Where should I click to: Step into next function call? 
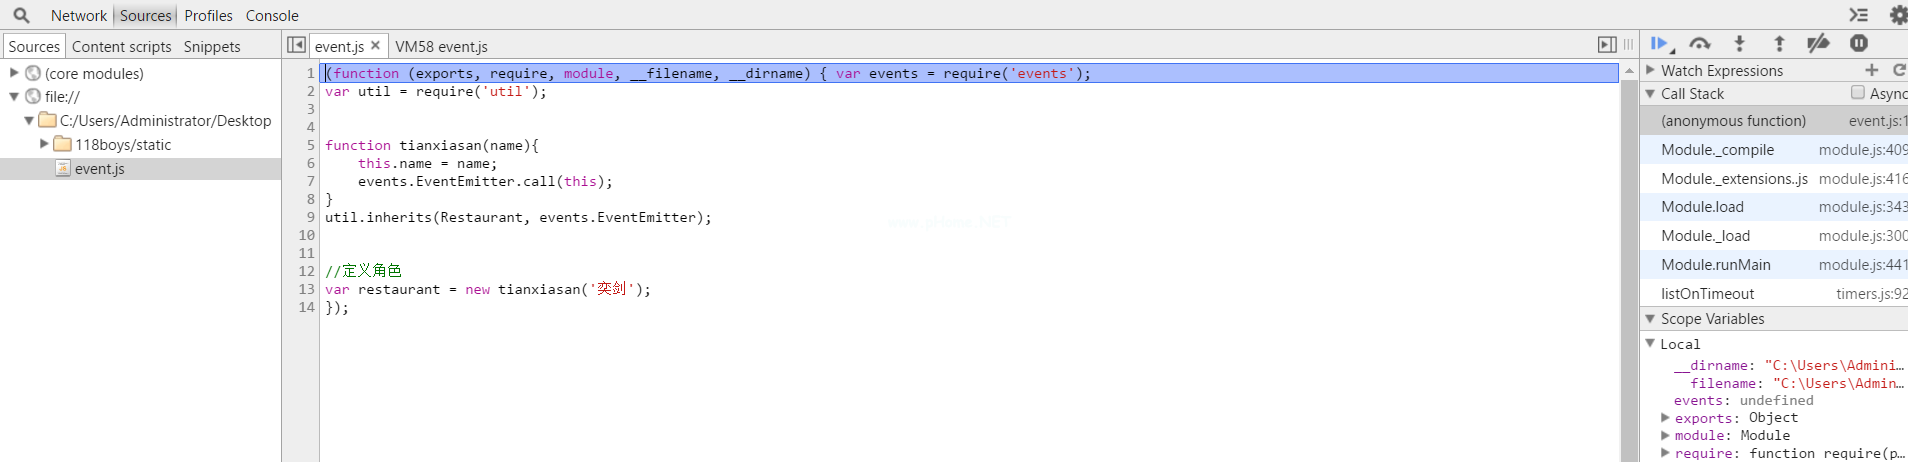point(1739,44)
